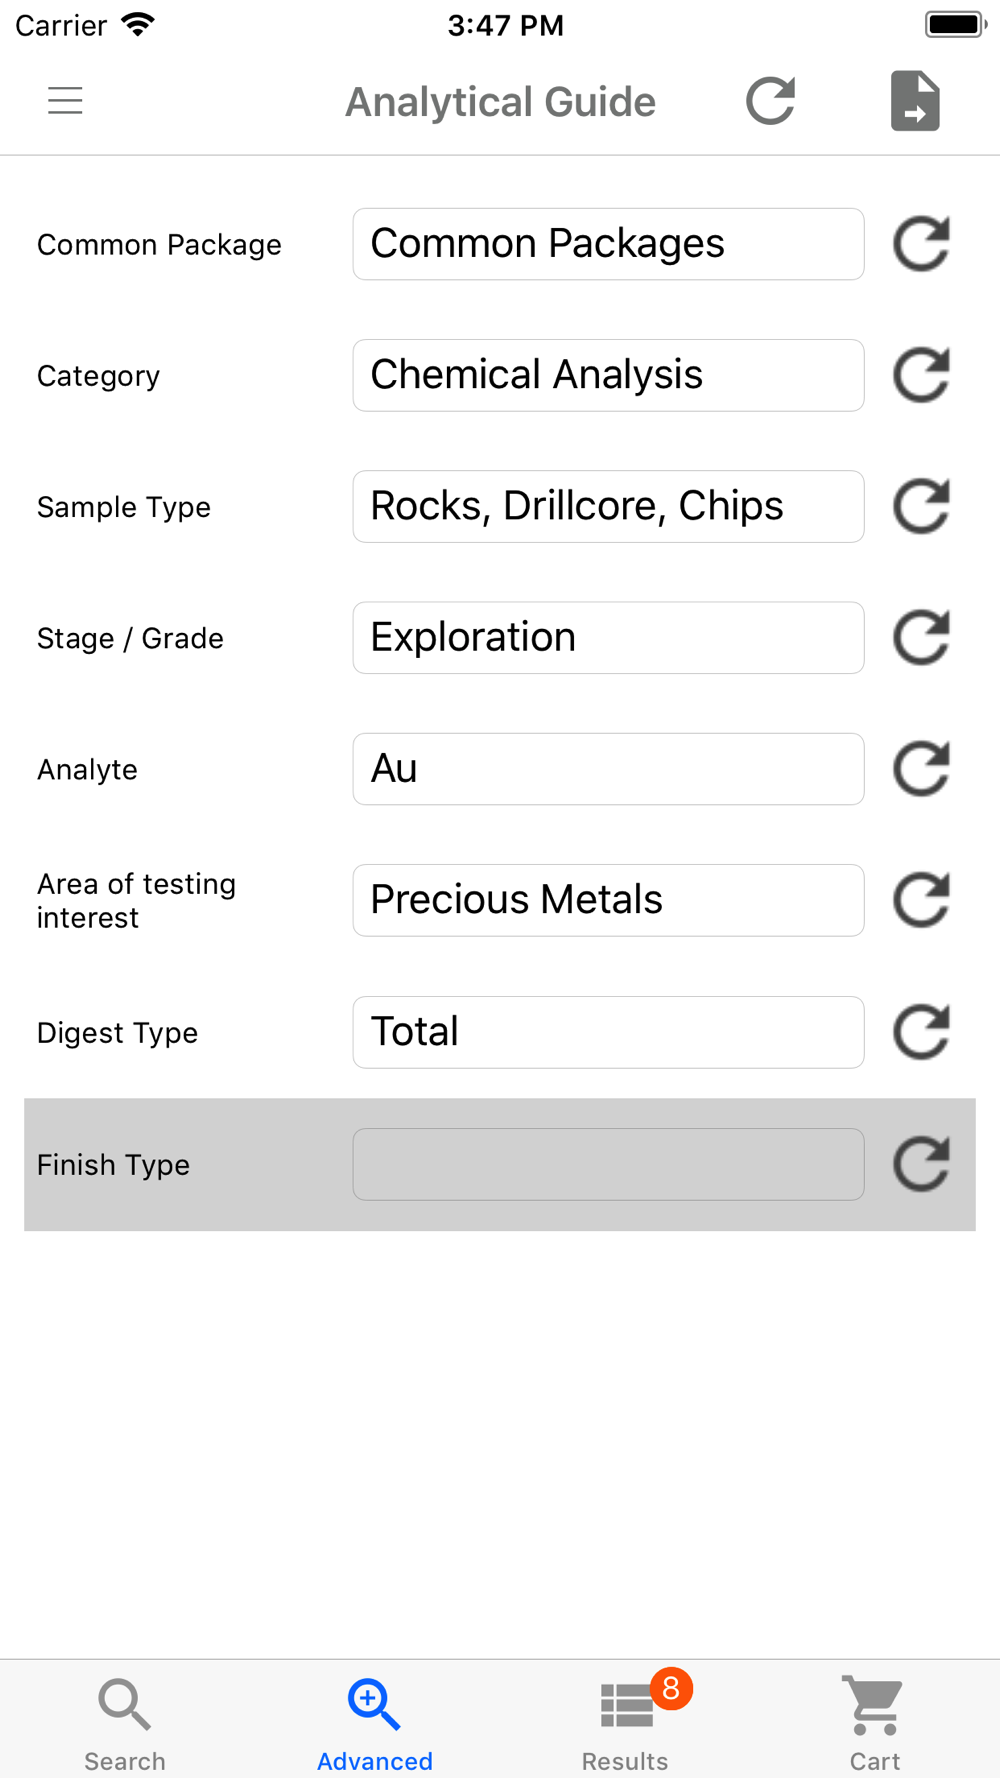The width and height of the screenshot is (1000, 1778).
Task: Tap the export document icon
Action: point(915,101)
